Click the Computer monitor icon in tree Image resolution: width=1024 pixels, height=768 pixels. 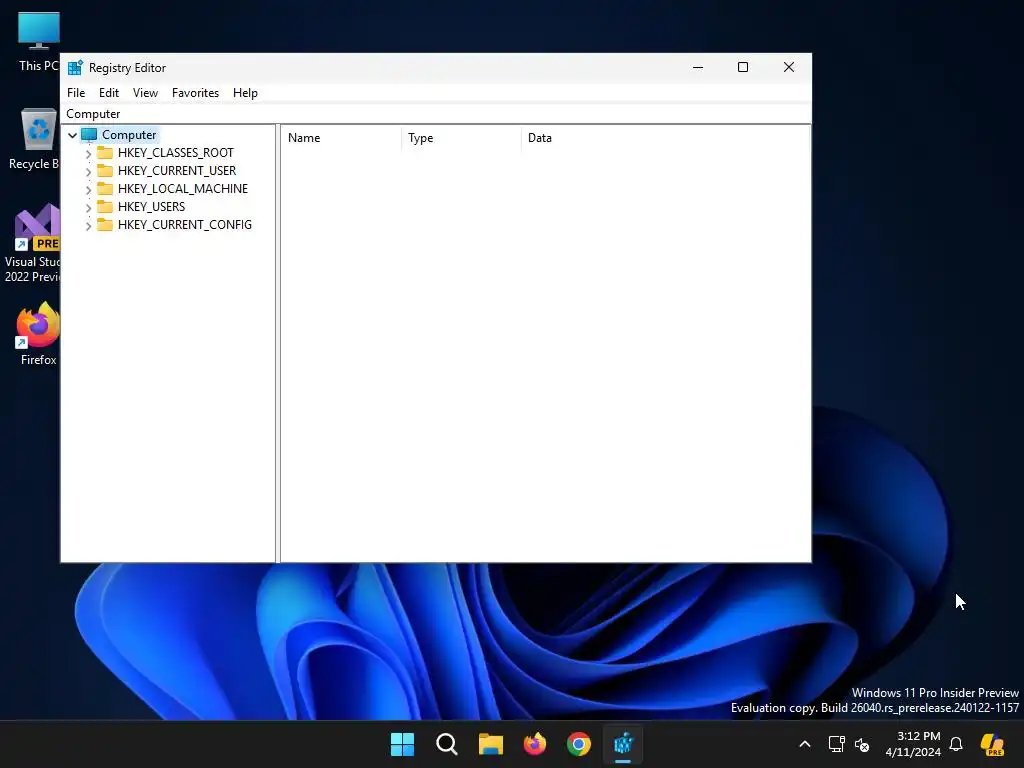(x=89, y=135)
